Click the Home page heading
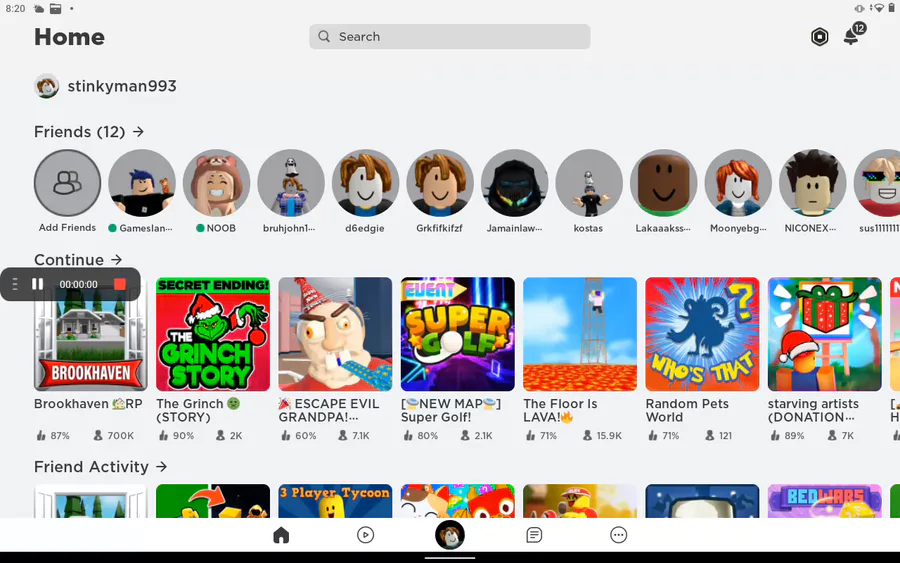 [x=69, y=37]
